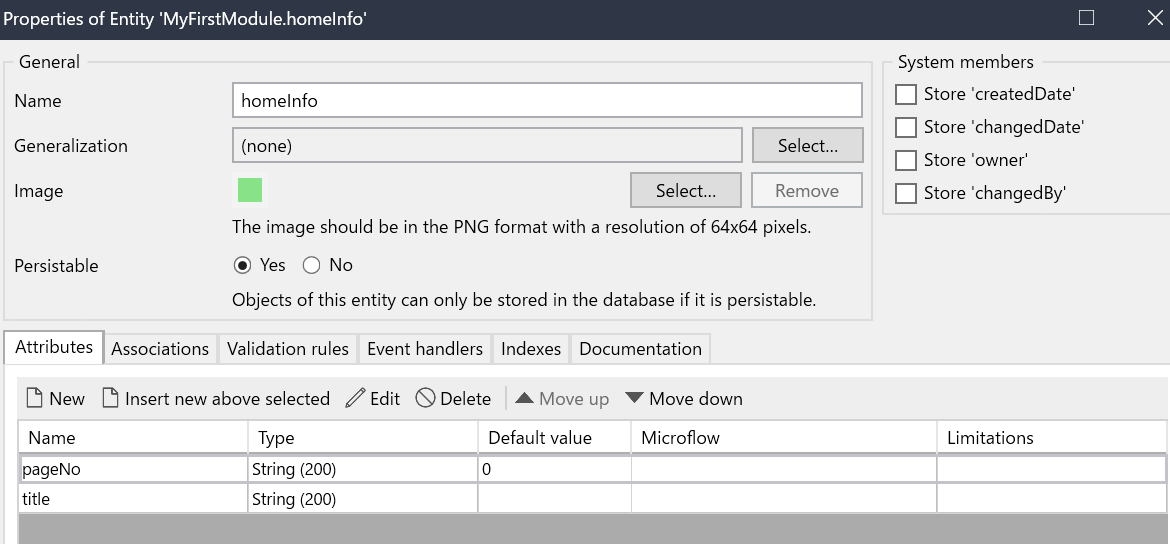
Task: Maximize the entity properties dialog
Action: click(1087, 18)
